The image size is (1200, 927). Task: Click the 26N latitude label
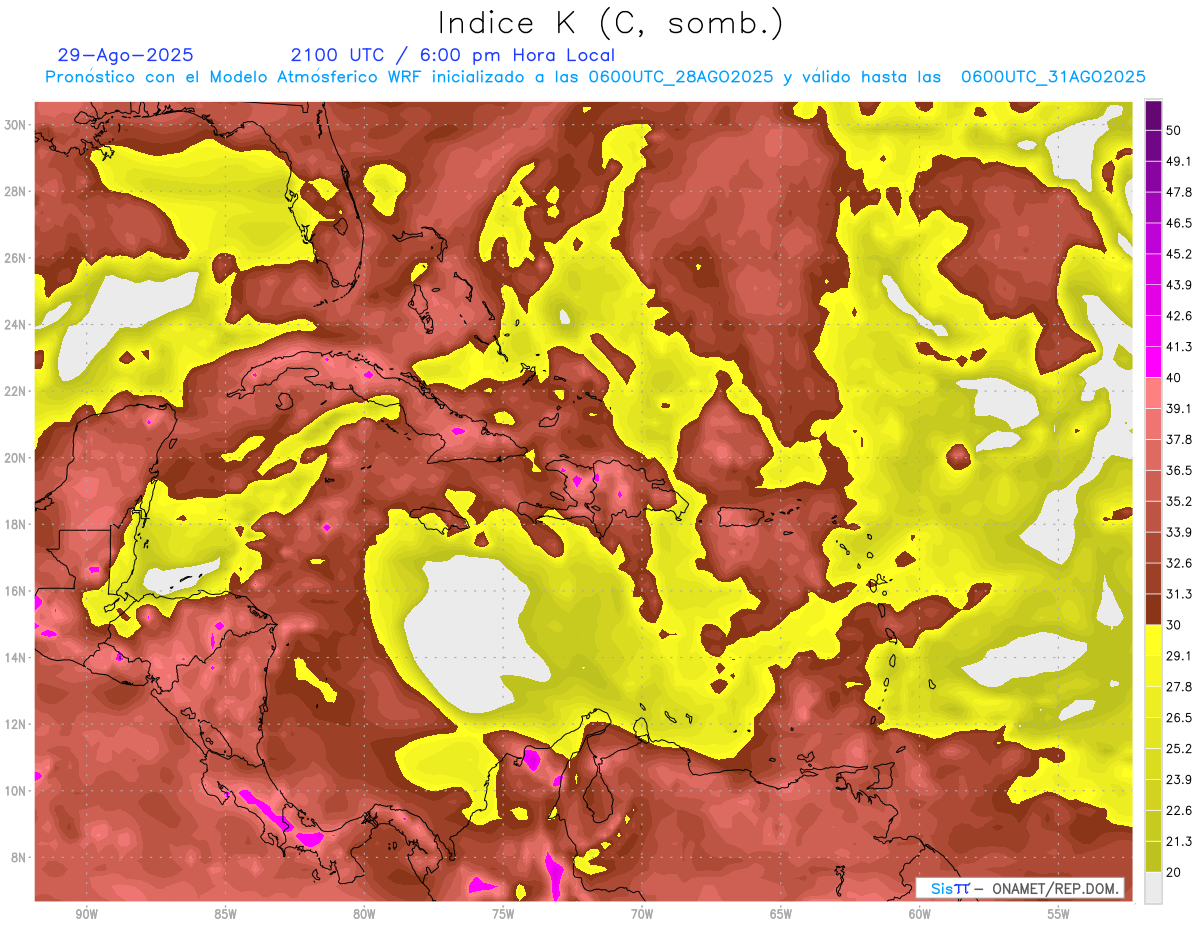(16, 258)
